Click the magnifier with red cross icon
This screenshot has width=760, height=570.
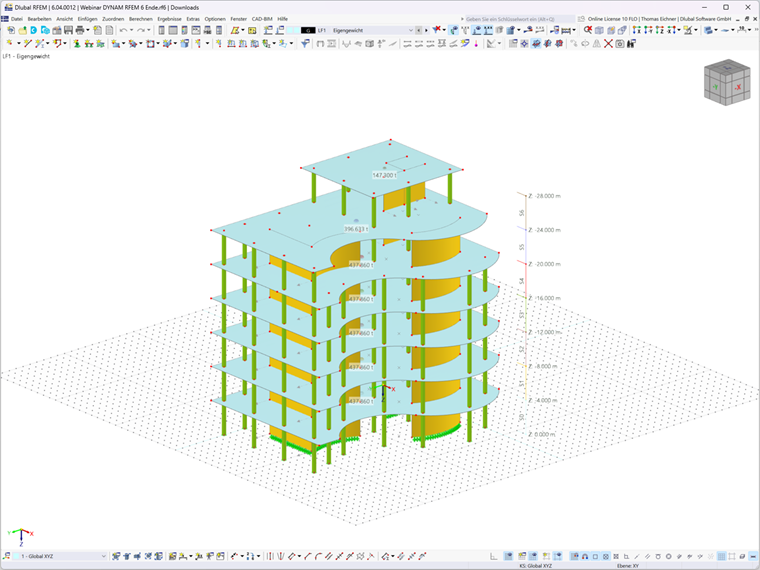click(x=588, y=30)
